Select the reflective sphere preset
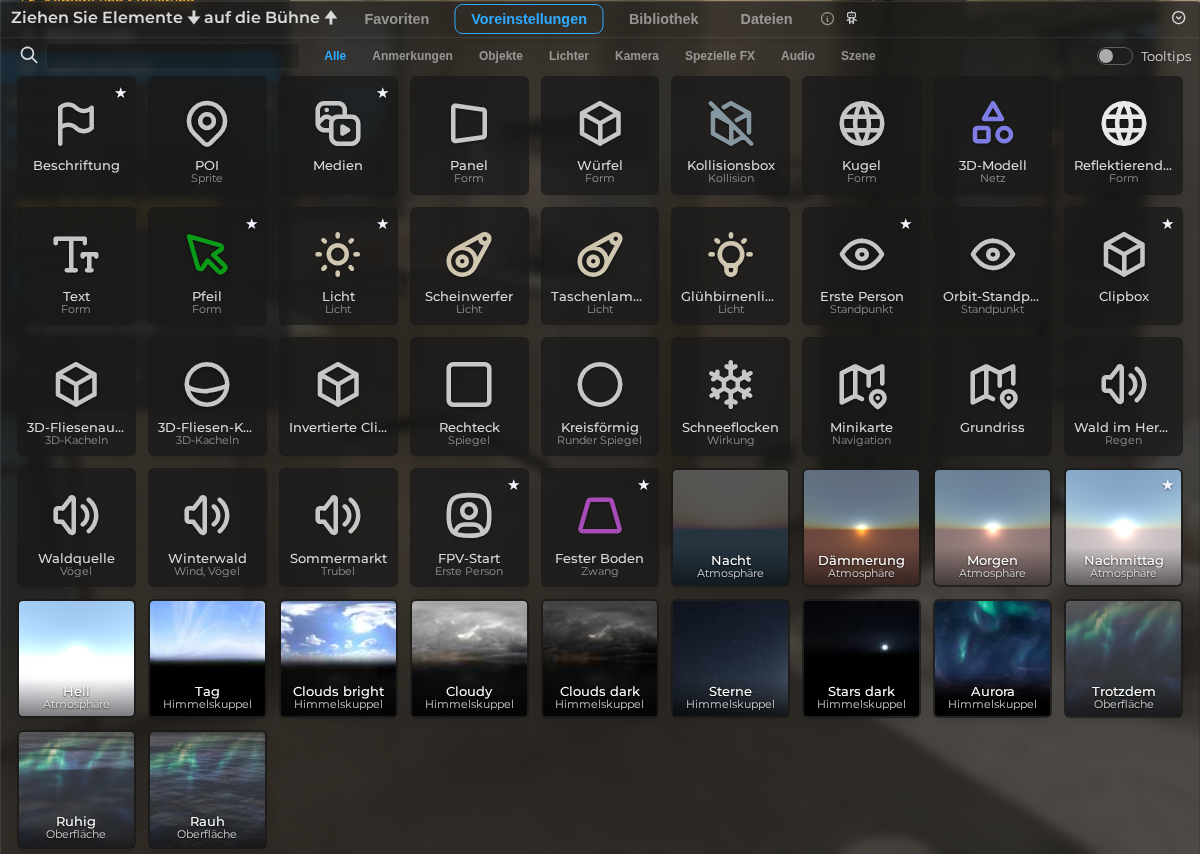The height and width of the screenshot is (854, 1200). [1124, 136]
